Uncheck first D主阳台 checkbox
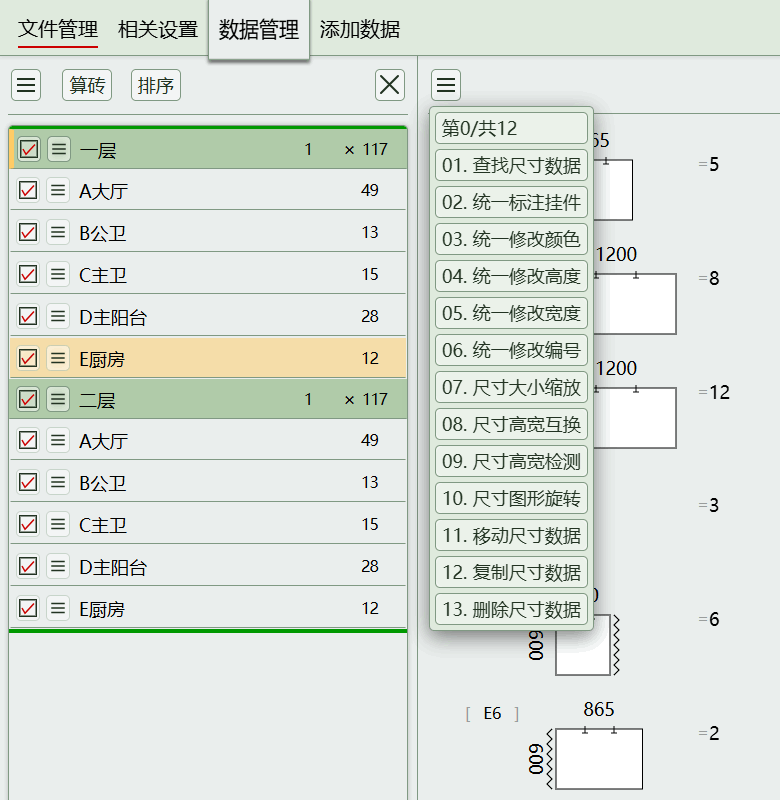This screenshot has height=800, width=780. 28,316
